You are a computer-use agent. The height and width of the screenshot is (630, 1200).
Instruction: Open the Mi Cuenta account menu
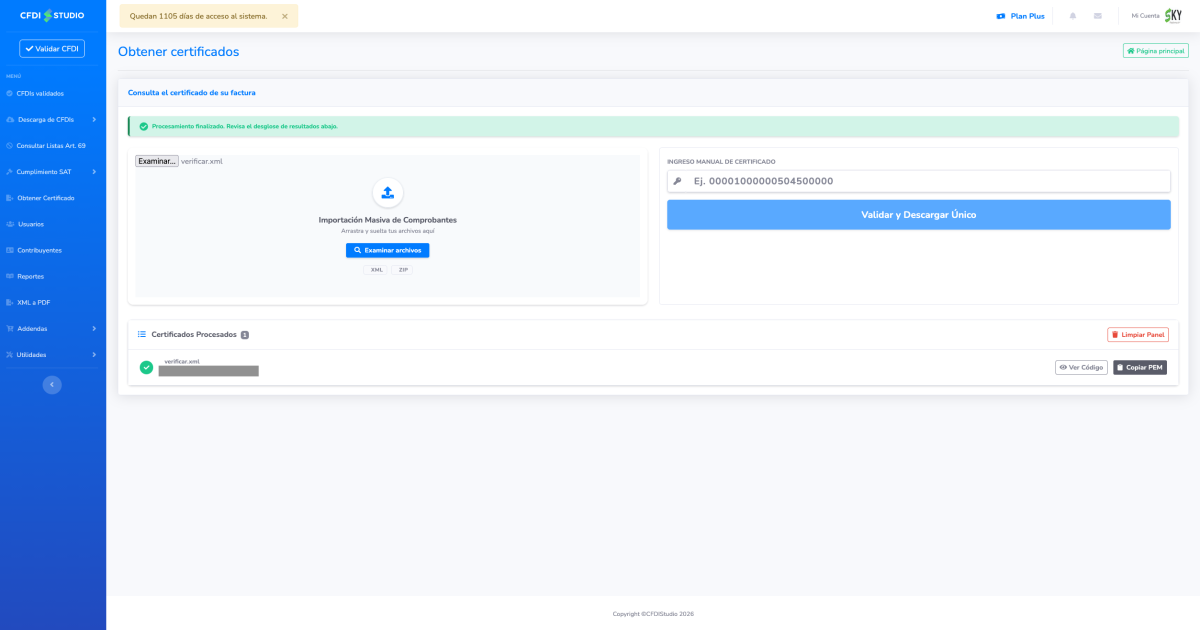pos(1156,16)
